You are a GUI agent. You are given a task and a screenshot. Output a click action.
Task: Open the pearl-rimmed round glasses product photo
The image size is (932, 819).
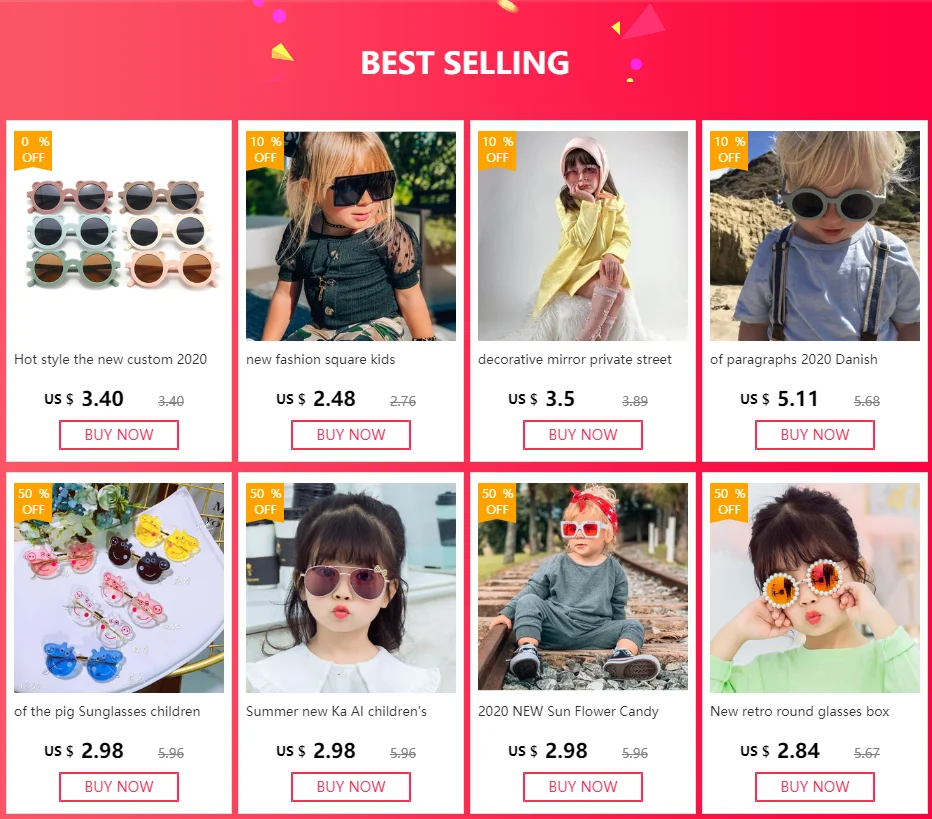click(814, 588)
